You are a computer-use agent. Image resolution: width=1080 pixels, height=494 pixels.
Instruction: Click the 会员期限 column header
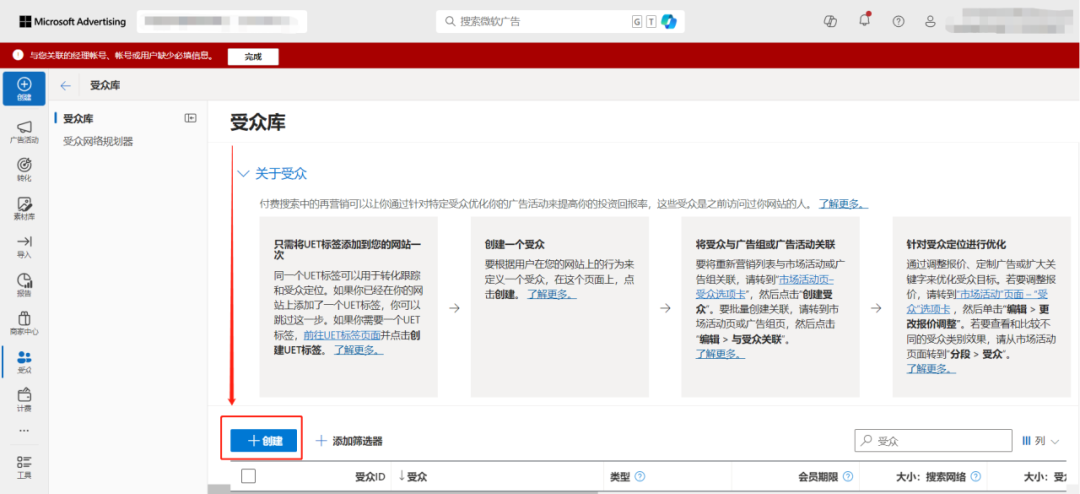[x=818, y=476]
